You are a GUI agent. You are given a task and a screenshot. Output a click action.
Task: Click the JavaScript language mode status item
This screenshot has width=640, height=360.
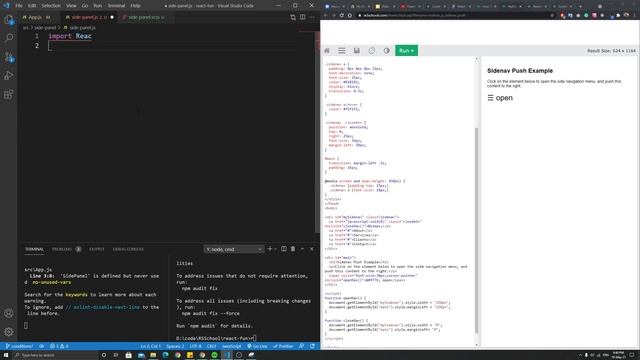231,346
